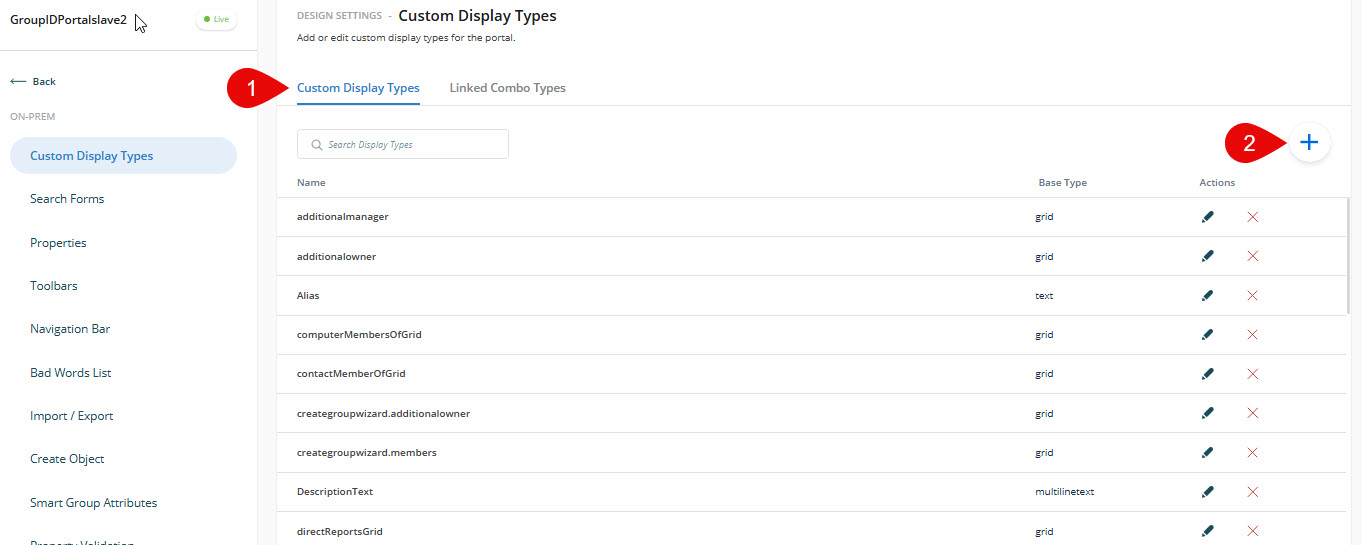
Task: Select the additionalowner row name
Action: tap(336, 256)
